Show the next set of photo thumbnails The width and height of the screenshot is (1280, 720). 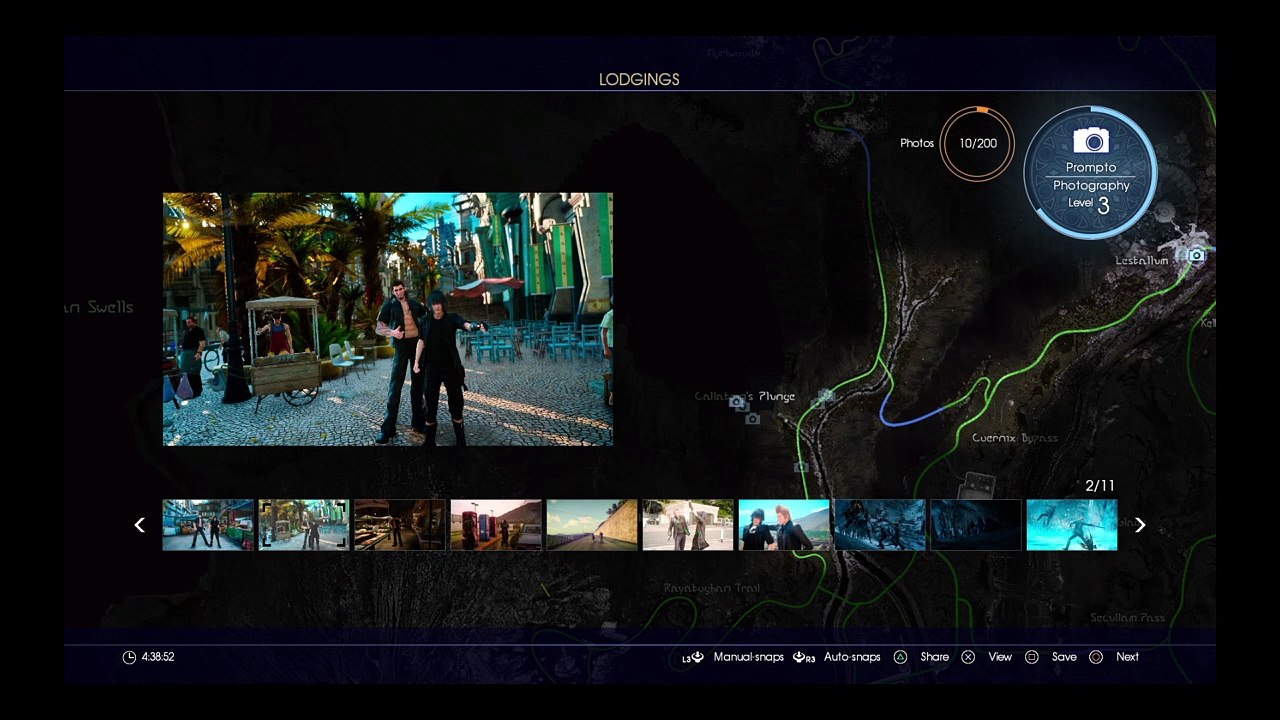point(1139,525)
